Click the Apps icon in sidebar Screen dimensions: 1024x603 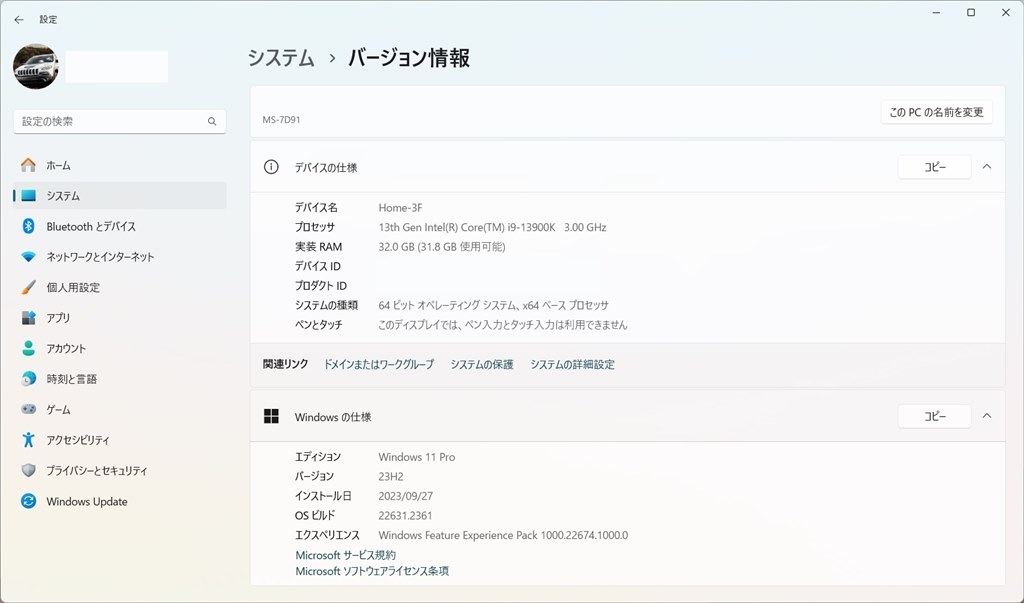click(28, 318)
